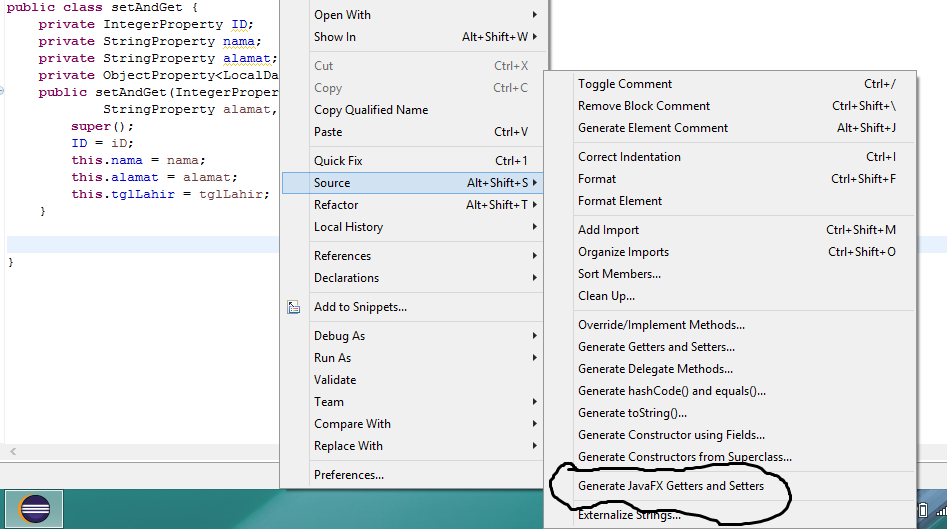Click 'this.nama = nama;' in the code

pos(138,160)
